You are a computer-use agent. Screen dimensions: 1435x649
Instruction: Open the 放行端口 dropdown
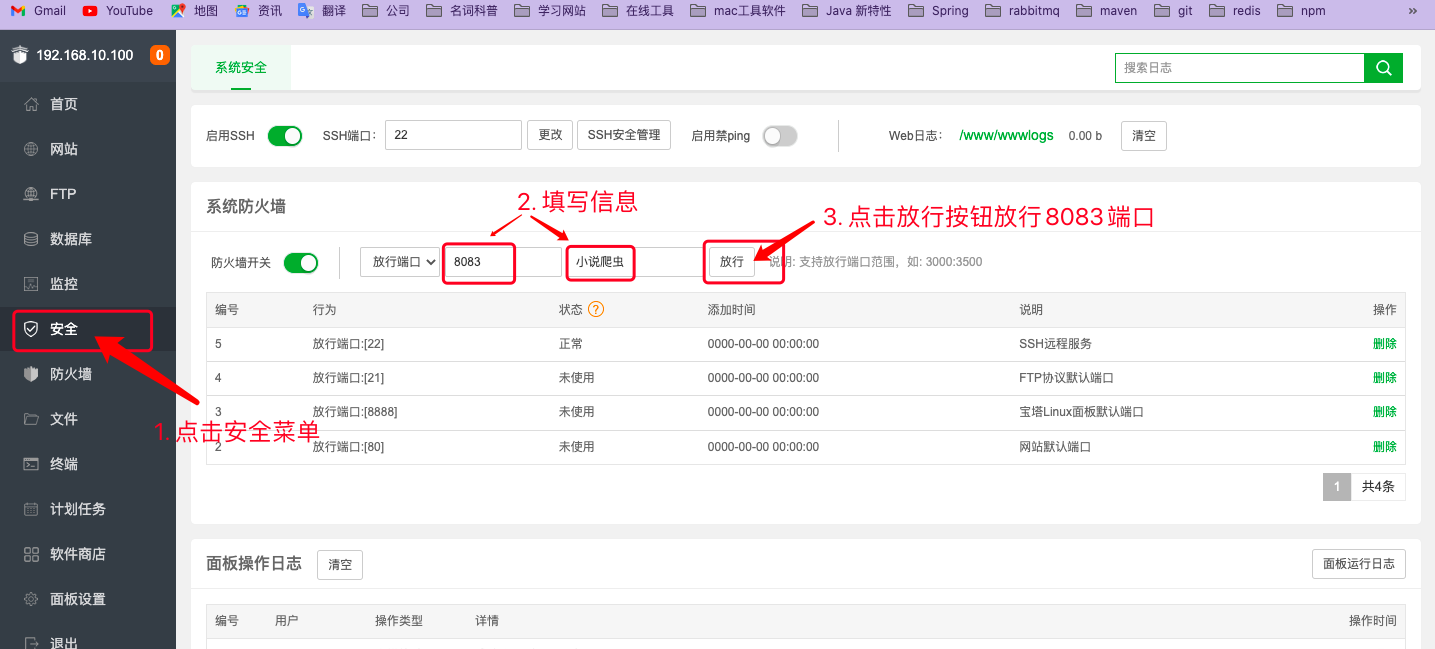400,262
